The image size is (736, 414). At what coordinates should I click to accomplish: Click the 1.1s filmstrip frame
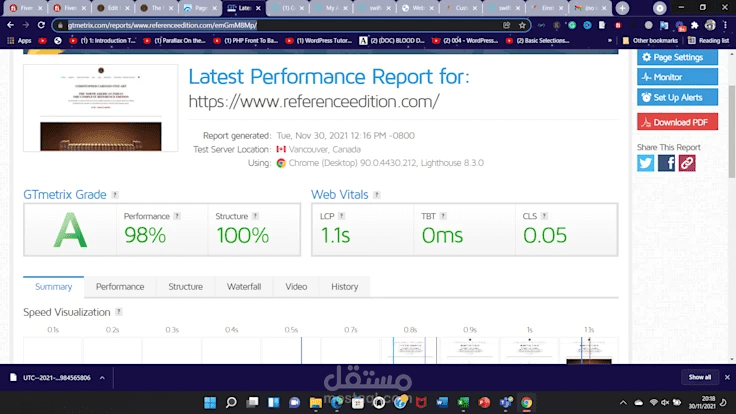click(x=589, y=351)
